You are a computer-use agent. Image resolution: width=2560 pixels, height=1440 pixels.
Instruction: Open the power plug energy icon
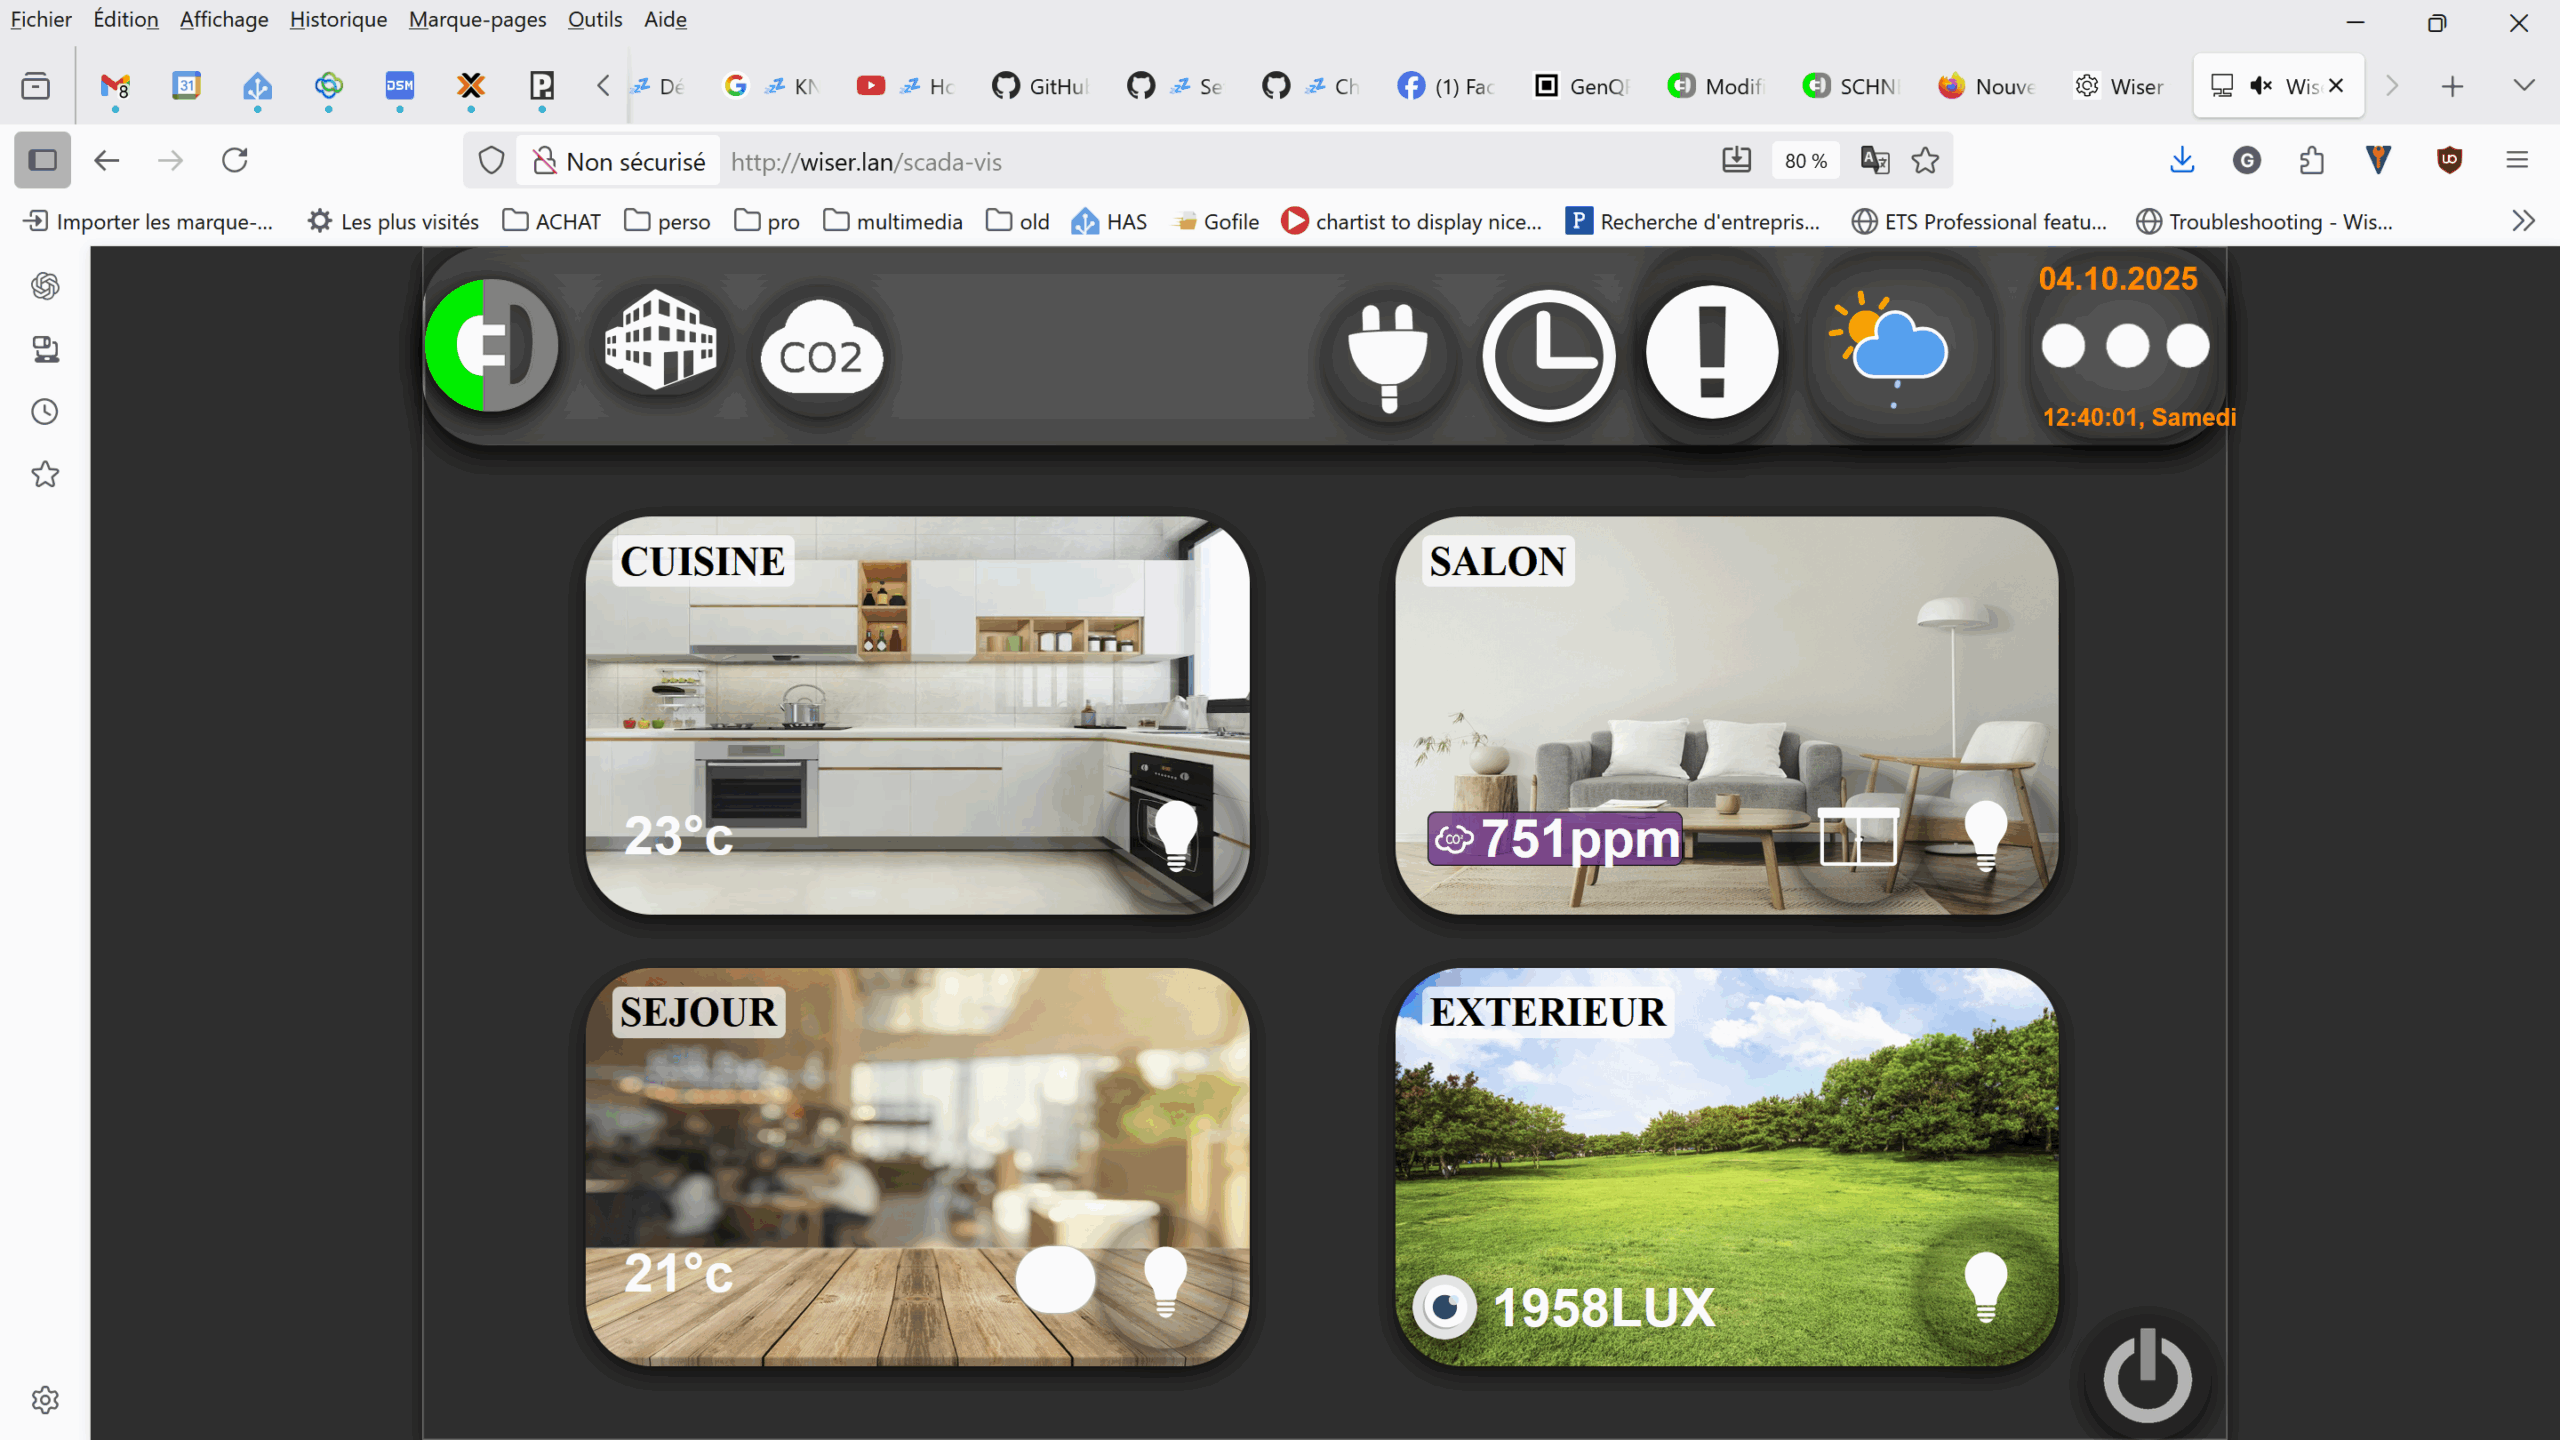1388,355
